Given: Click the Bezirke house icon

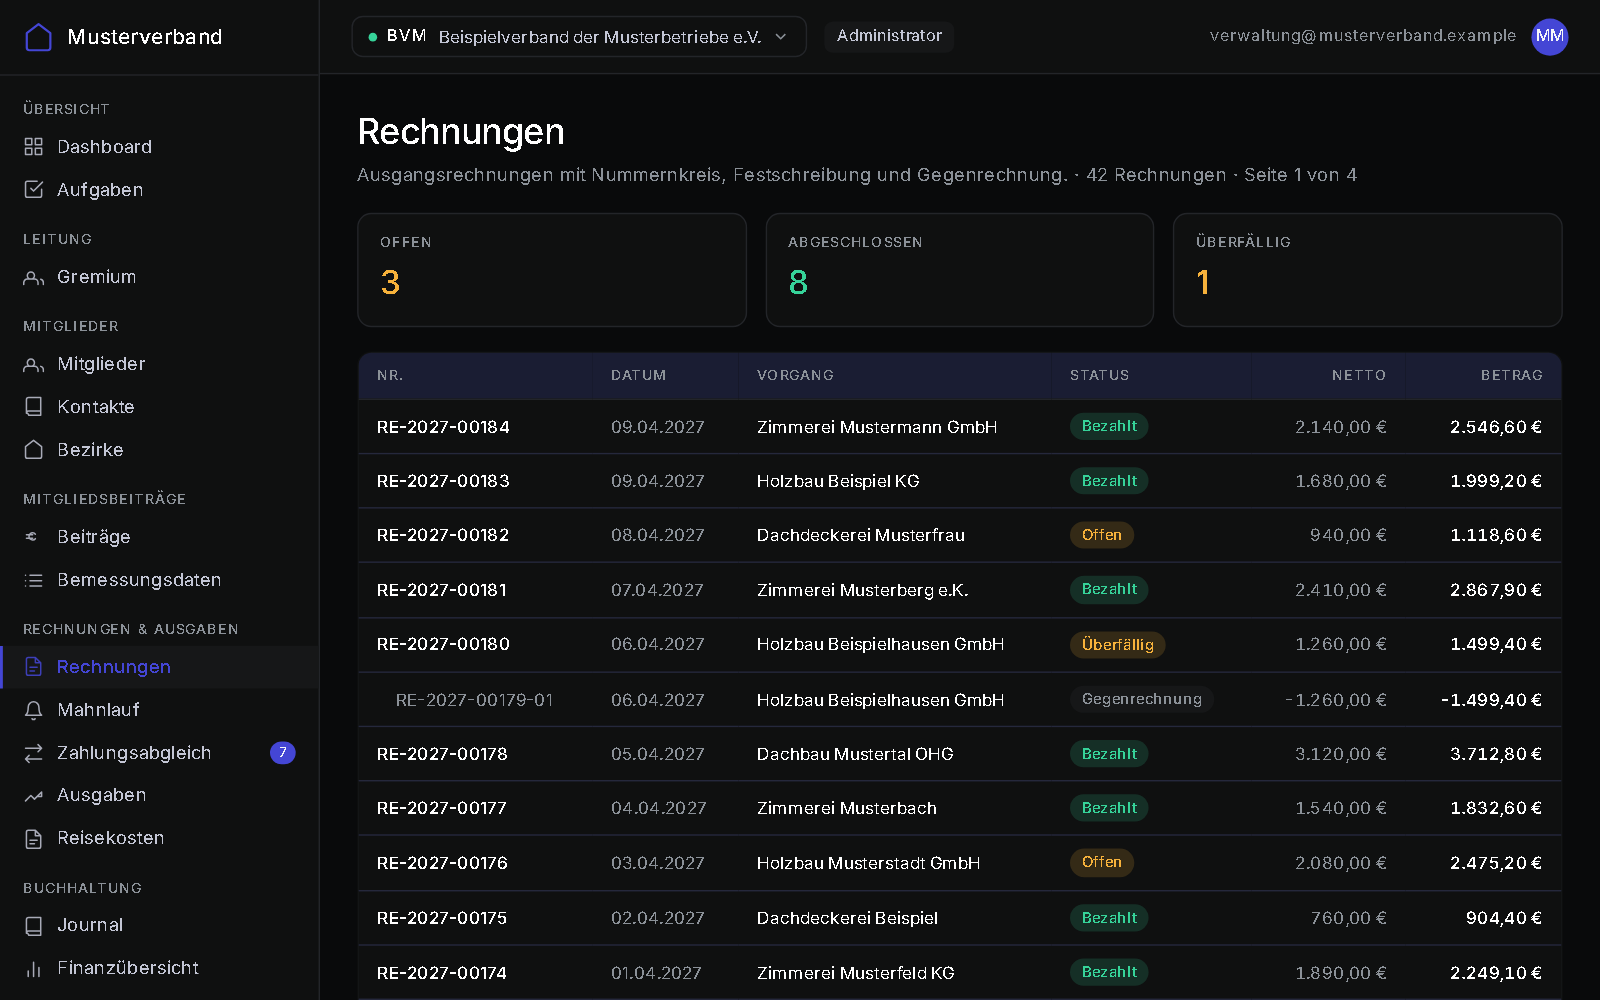Looking at the screenshot, I should point(34,450).
